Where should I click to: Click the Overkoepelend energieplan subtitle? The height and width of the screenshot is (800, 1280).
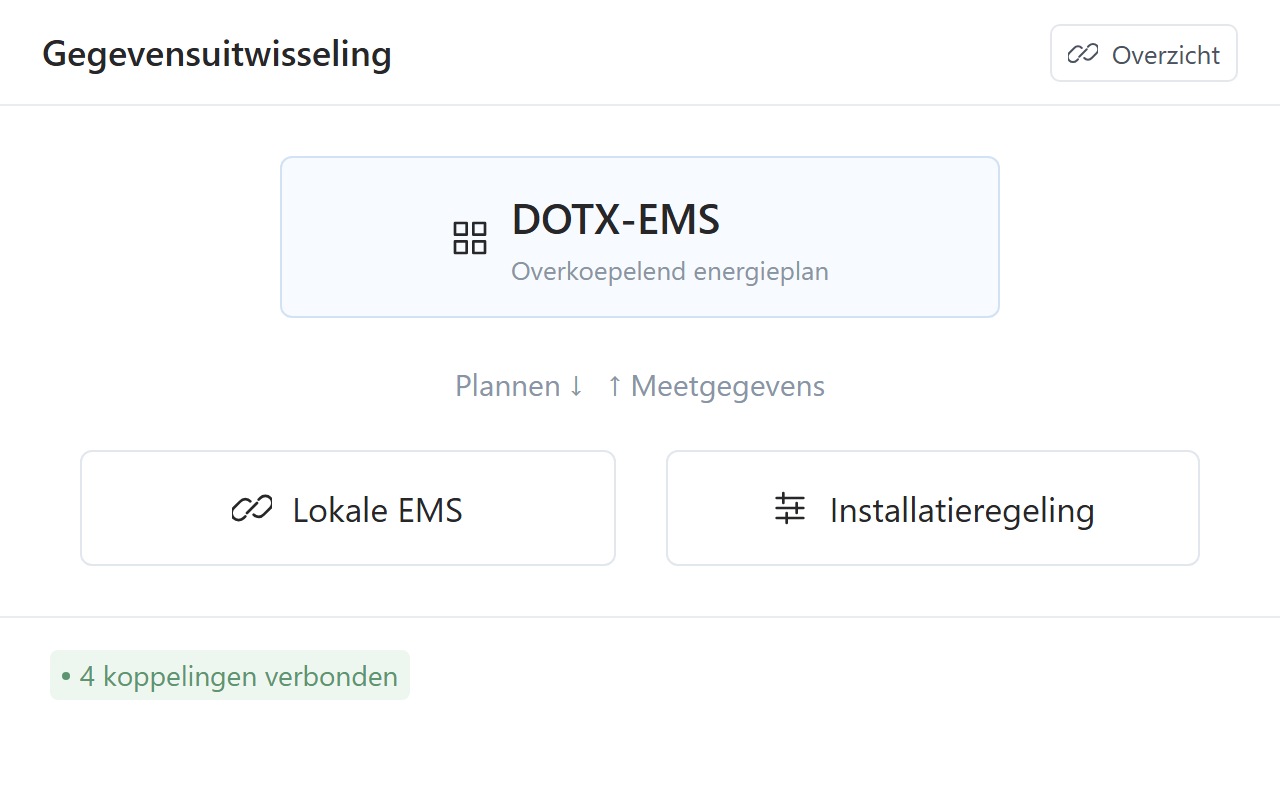pyautogui.click(x=670, y=271)
